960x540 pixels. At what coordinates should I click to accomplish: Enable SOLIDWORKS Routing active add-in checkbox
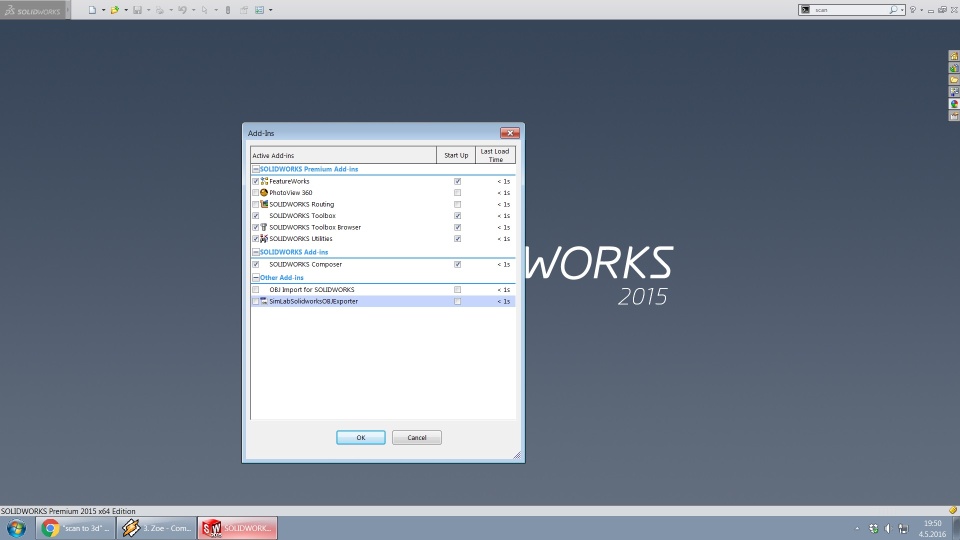click(x=255, y=204)
